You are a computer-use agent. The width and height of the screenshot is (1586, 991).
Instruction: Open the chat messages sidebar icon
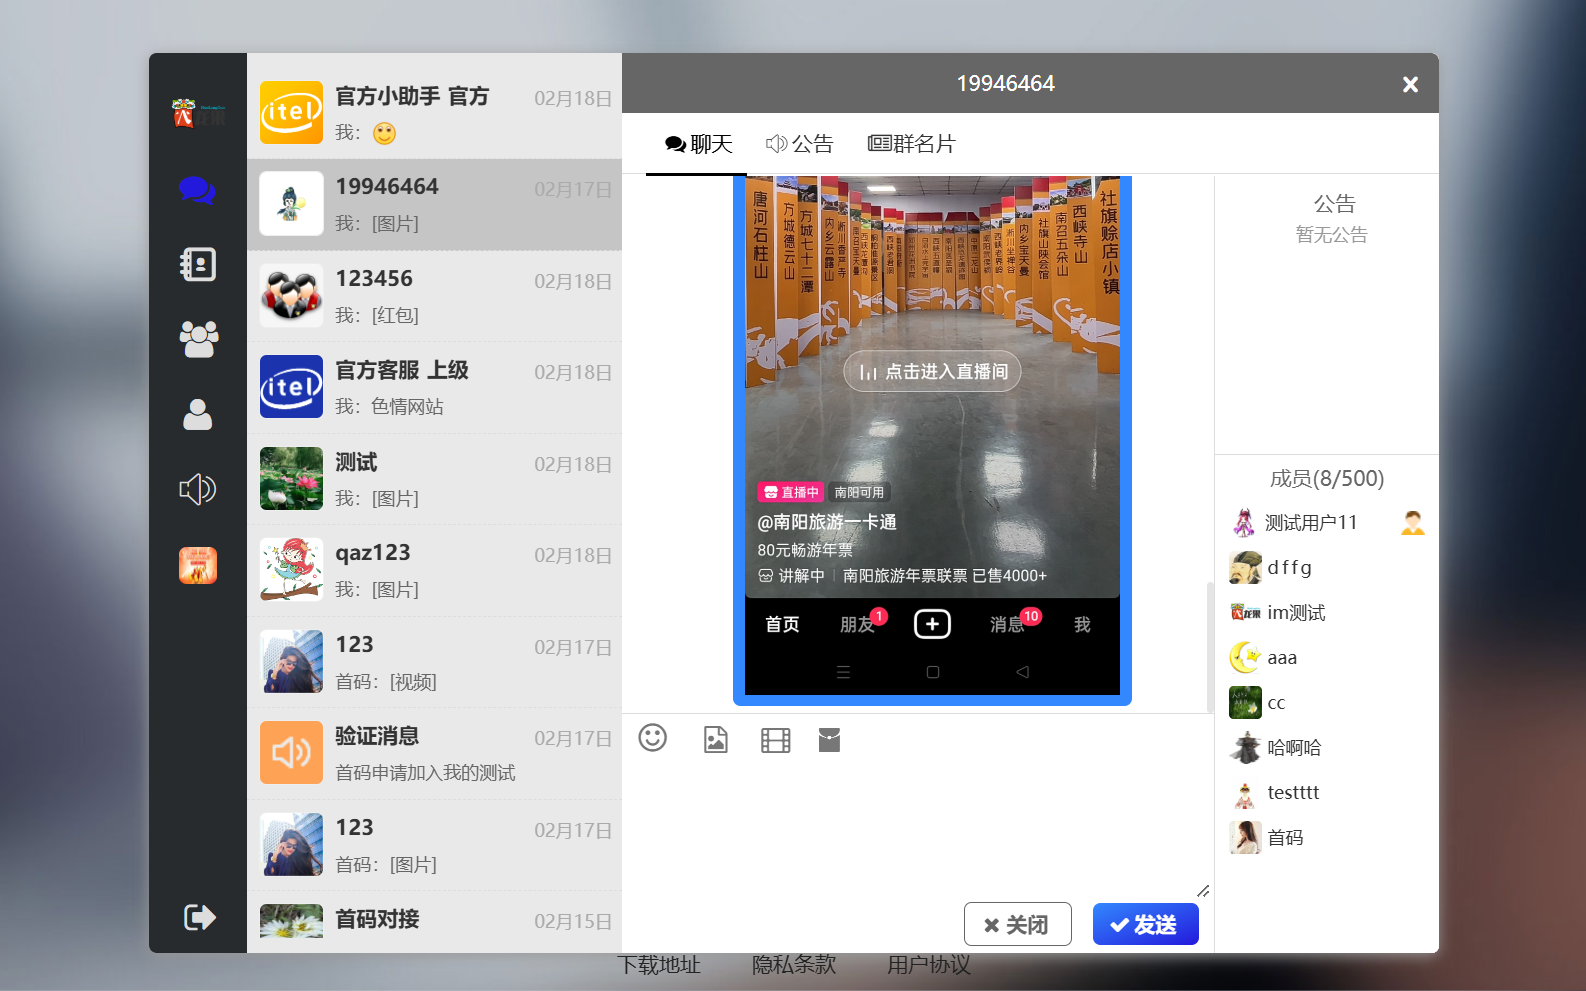click(x=197, y=190)
